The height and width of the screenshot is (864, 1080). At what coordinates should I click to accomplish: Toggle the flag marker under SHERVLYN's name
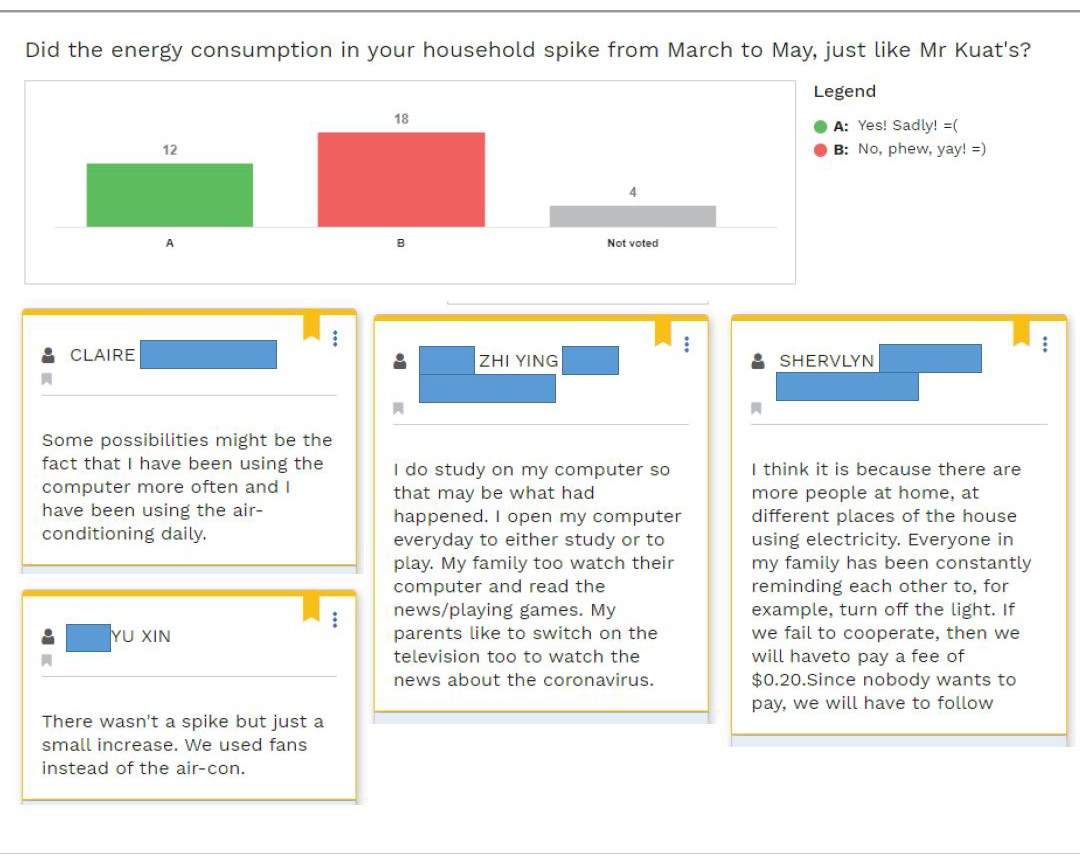757,407
